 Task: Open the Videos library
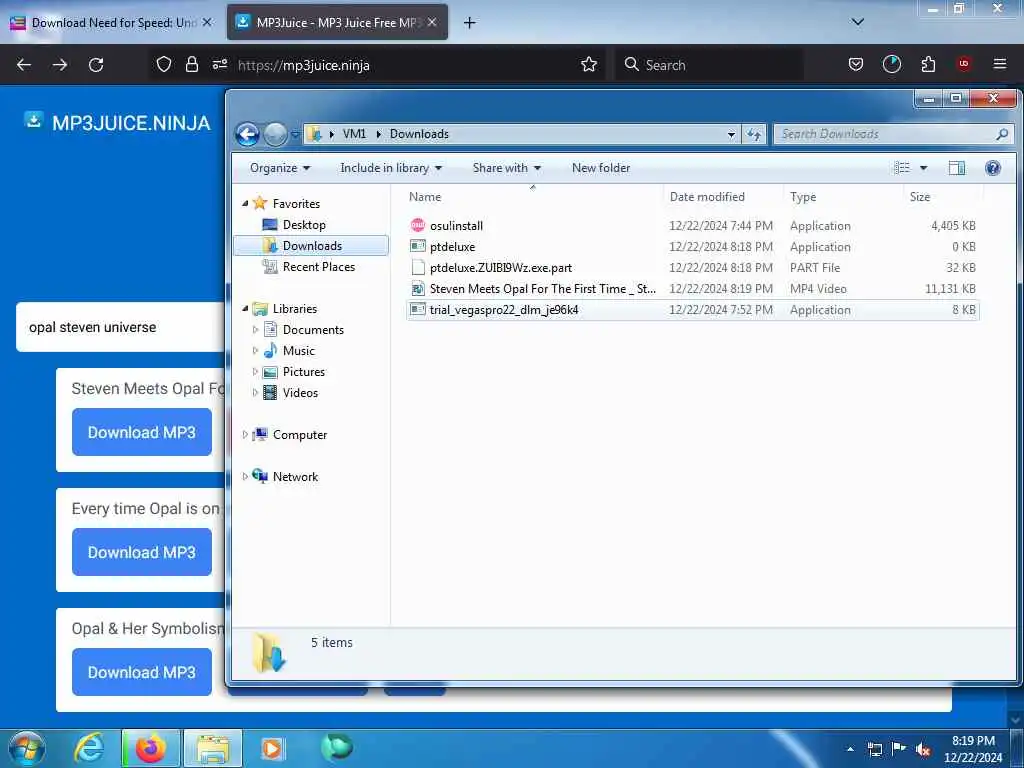tap(300, 392)
